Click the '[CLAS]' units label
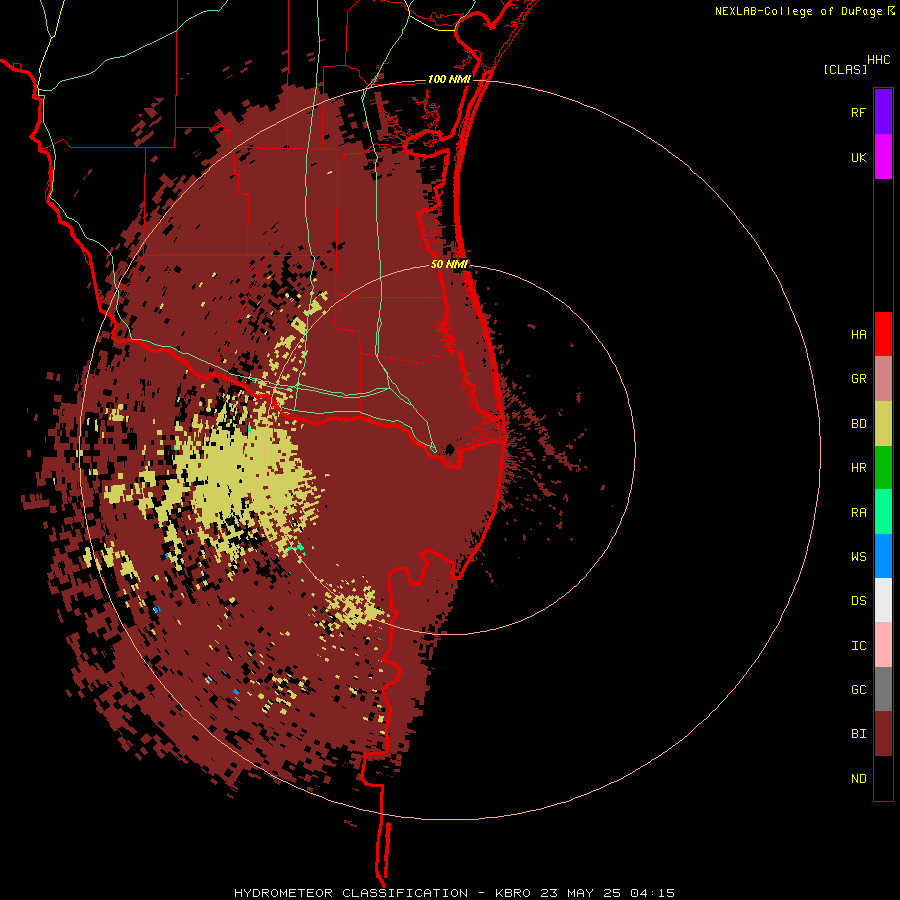The image size is (900, 900). coord(845,69)
